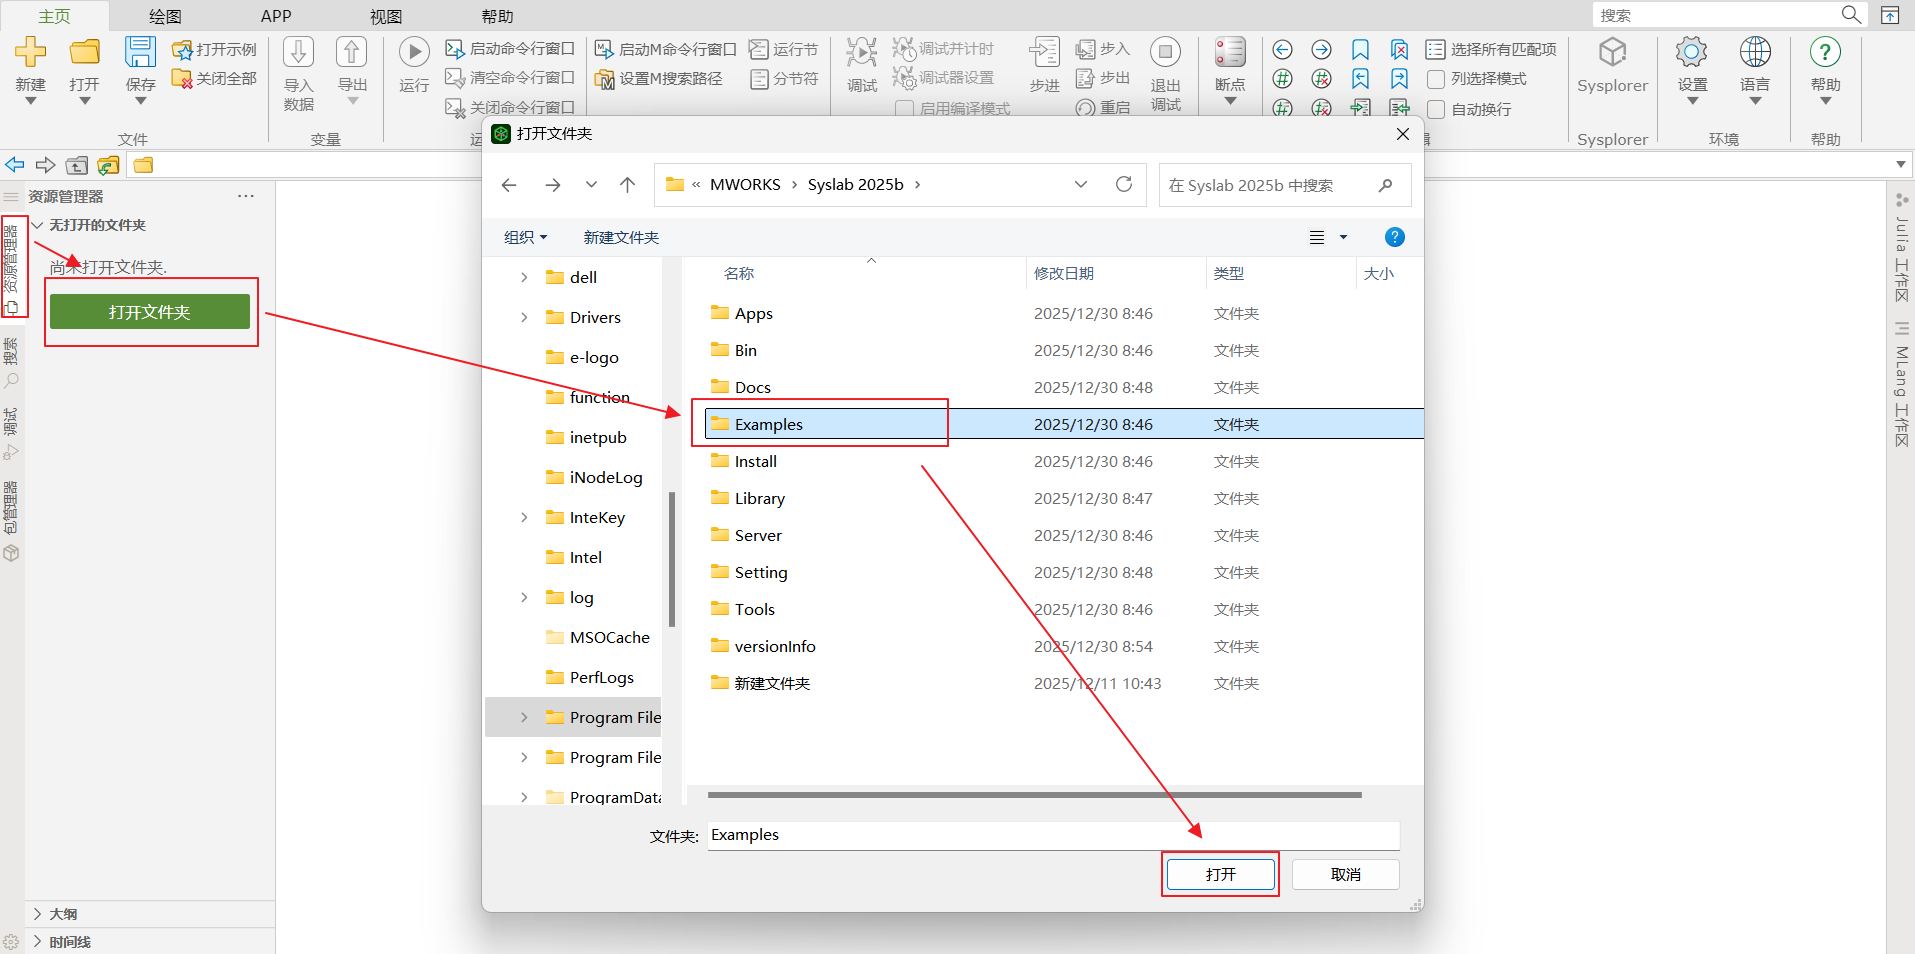This screenshot has width=1915, height=954.
Task: Click the 打开 button in dialog
Action: pos(1220,874)
